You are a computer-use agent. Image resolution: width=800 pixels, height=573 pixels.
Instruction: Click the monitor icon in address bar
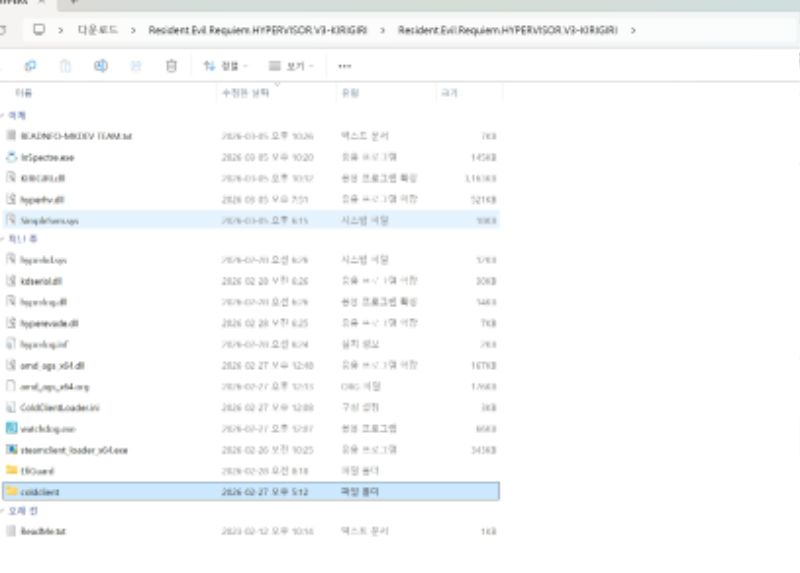point(39,30)
